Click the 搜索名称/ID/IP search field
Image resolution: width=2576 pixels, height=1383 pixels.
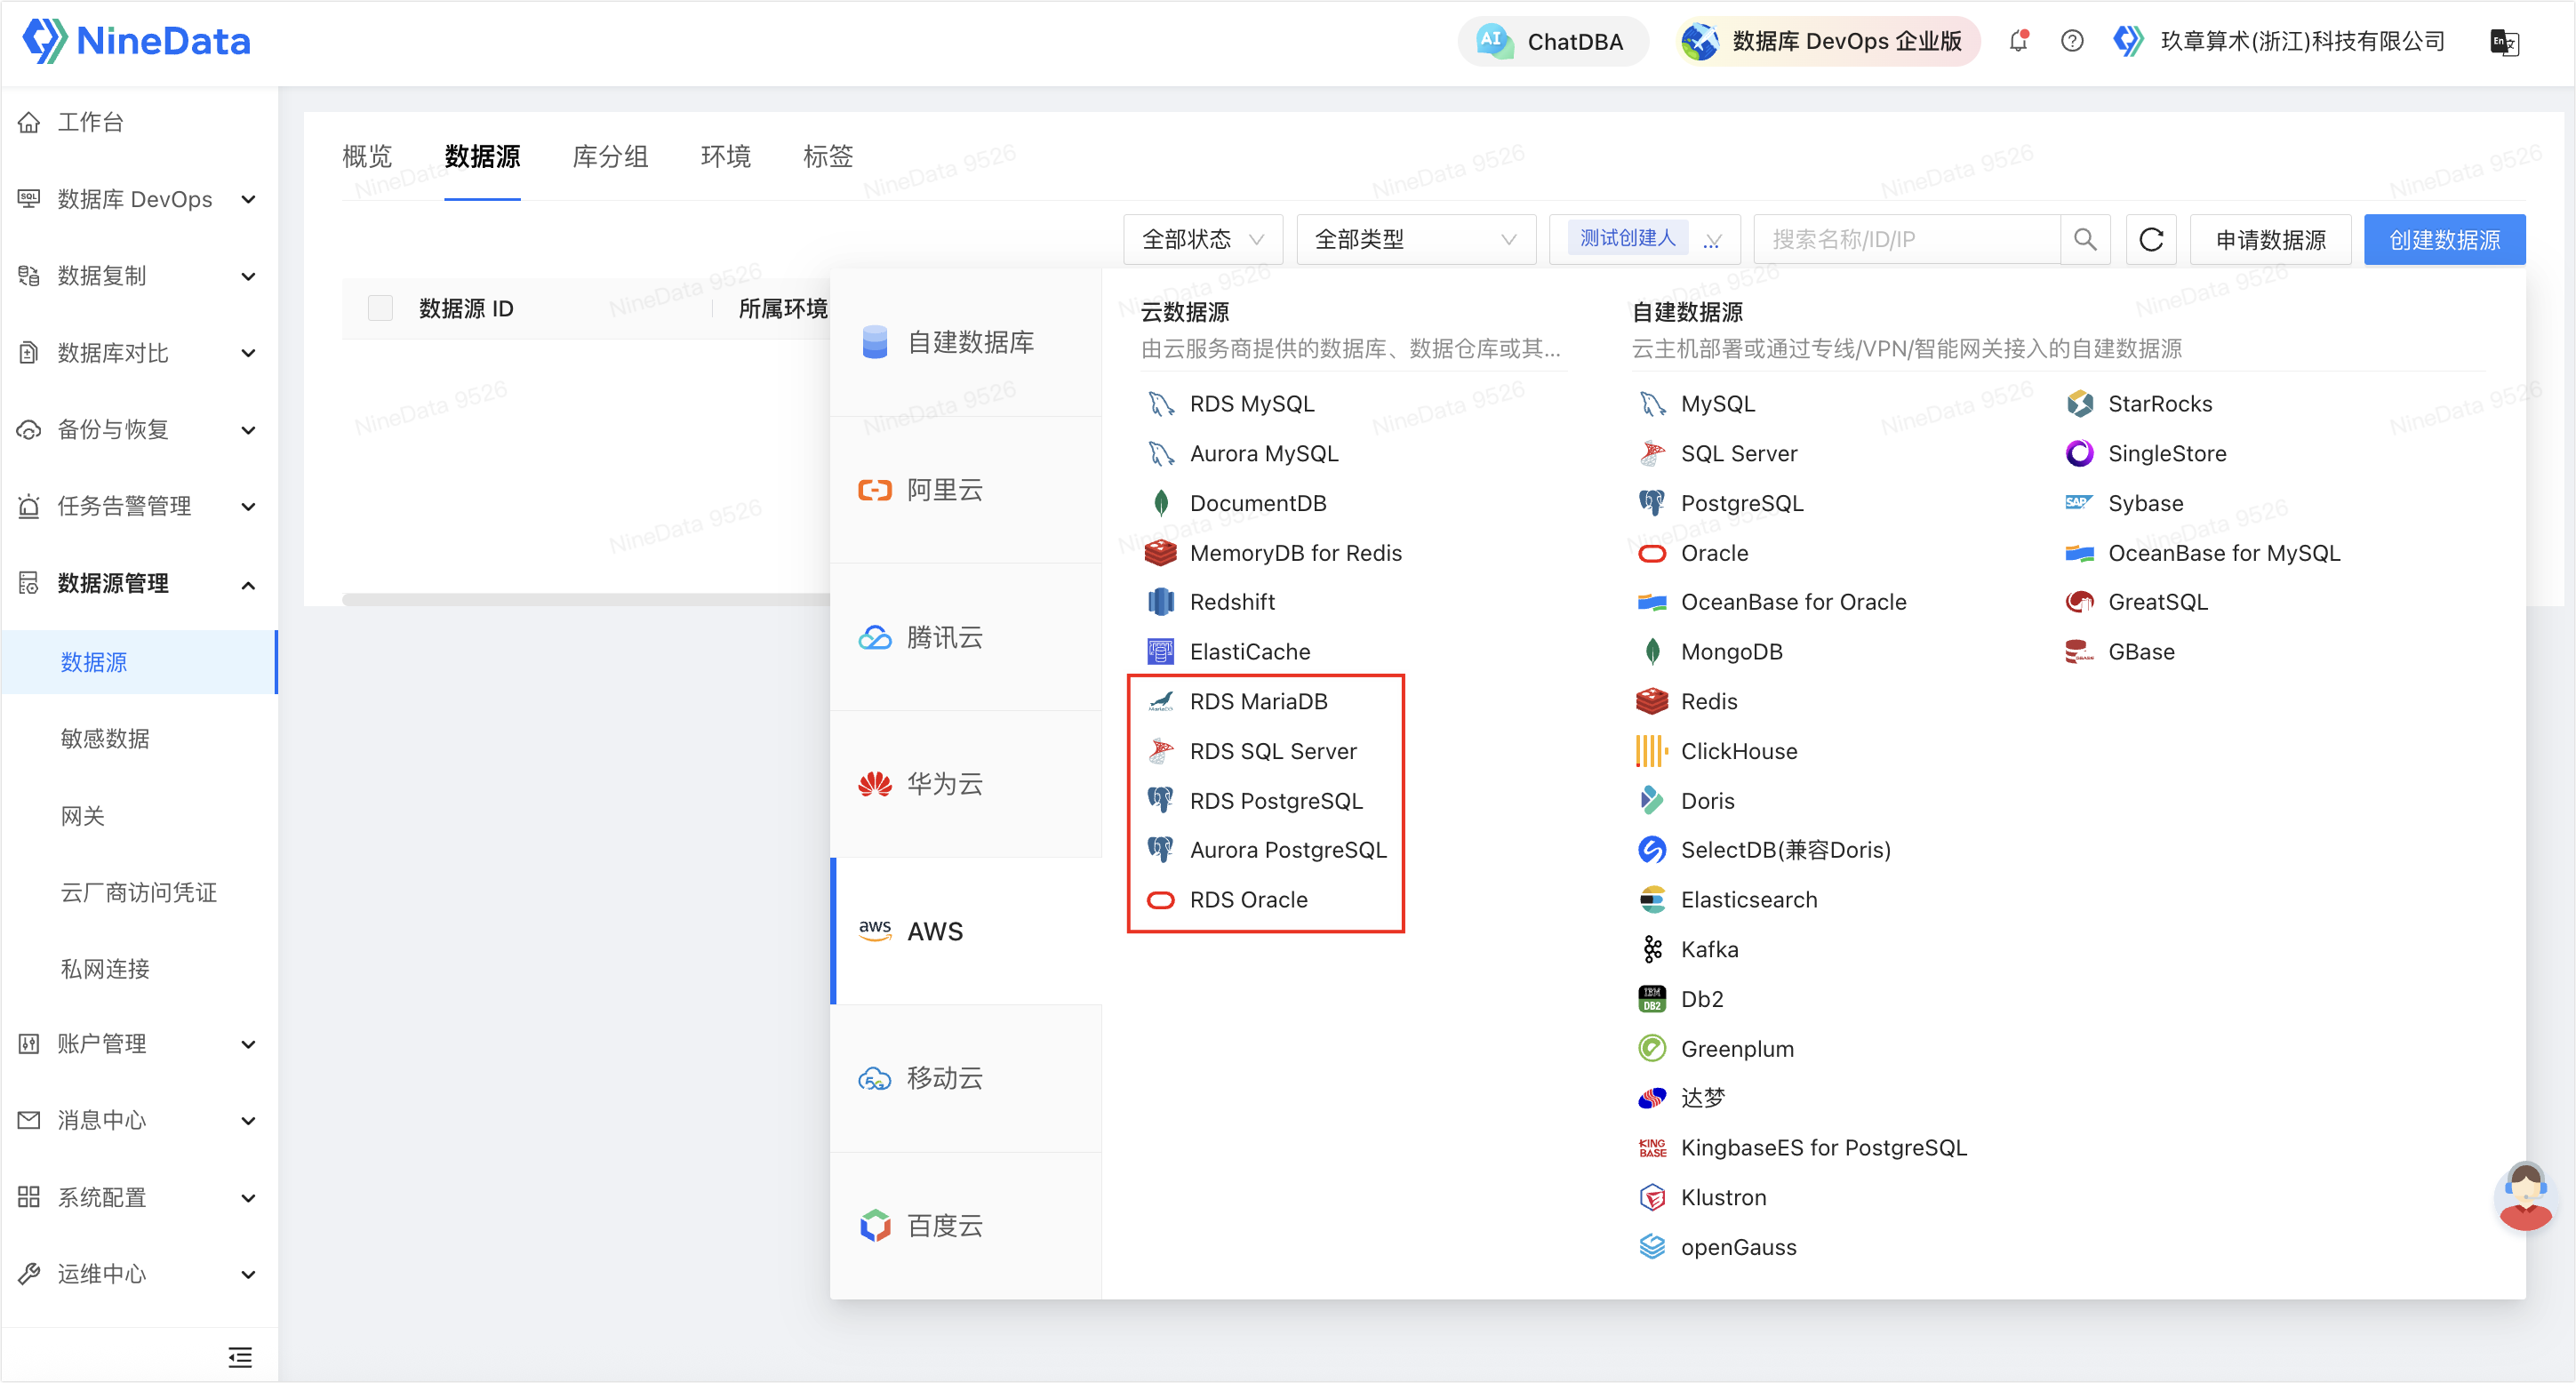[1907, 240]
